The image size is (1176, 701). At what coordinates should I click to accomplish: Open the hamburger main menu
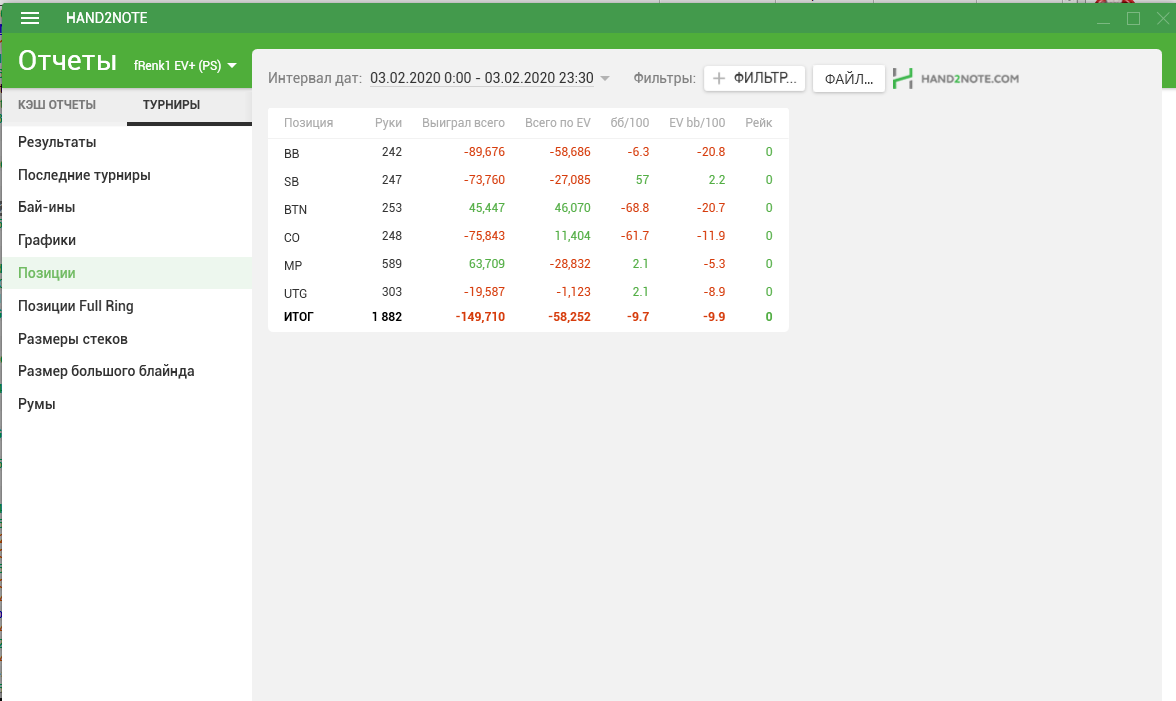point(30,18)
